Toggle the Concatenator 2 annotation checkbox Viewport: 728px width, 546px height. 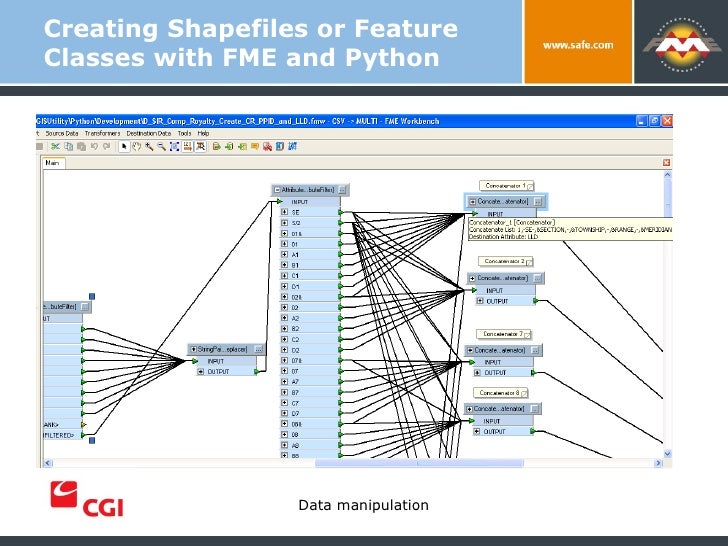[x=529, y=262]
